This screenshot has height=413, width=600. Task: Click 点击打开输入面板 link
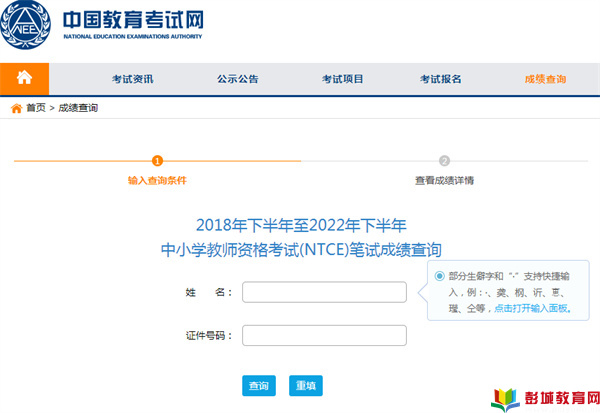point(532,308)
